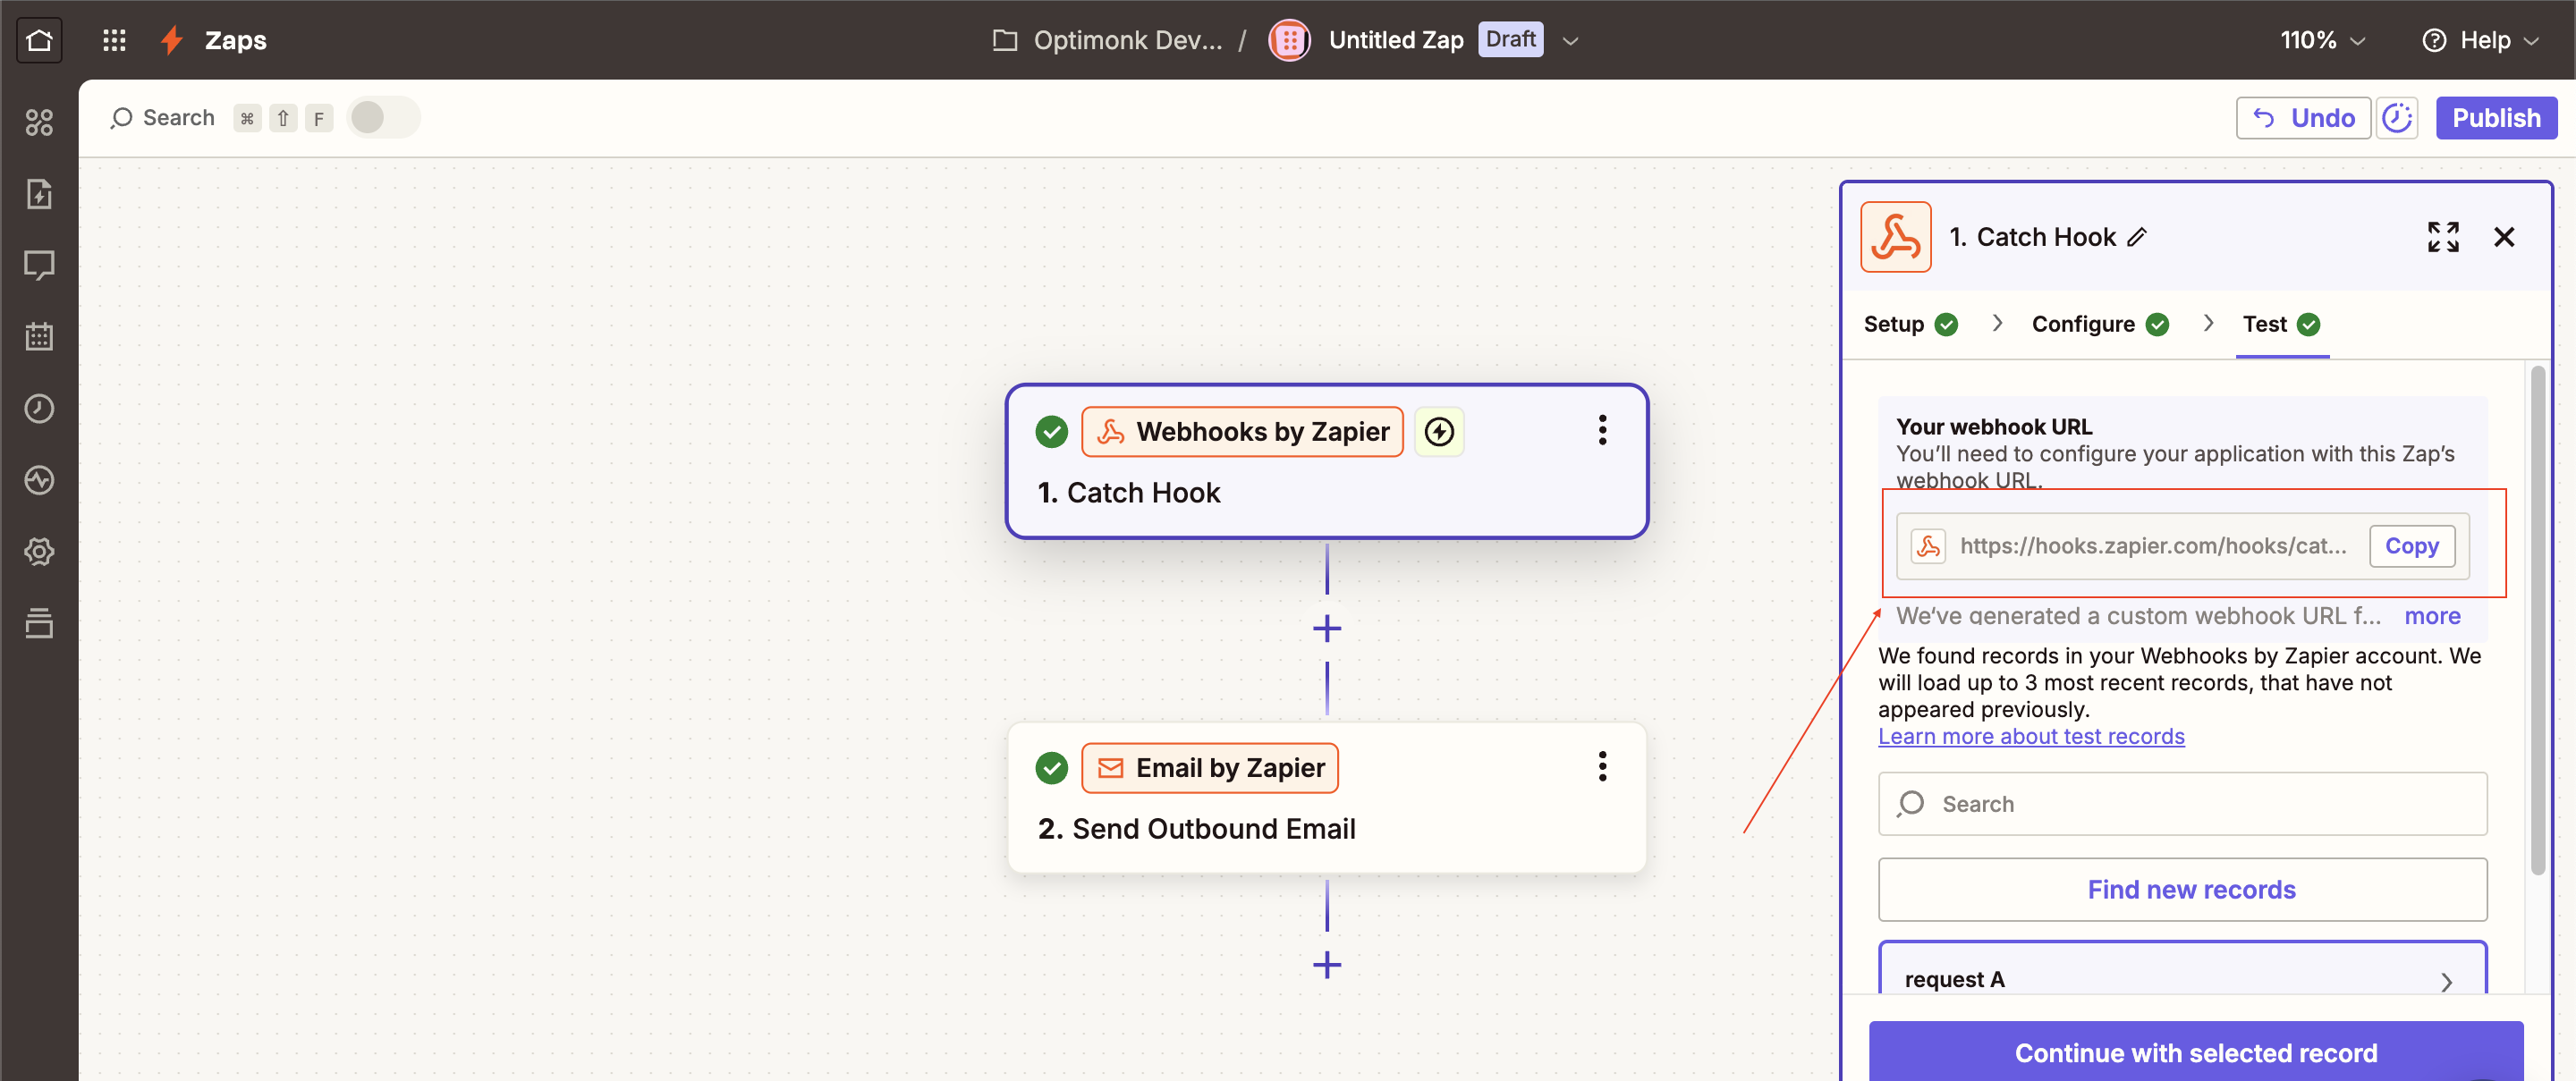Click the timer icon next to Undo
The width and height of the screenshot is (2576, 1081).
(2397, 118)
